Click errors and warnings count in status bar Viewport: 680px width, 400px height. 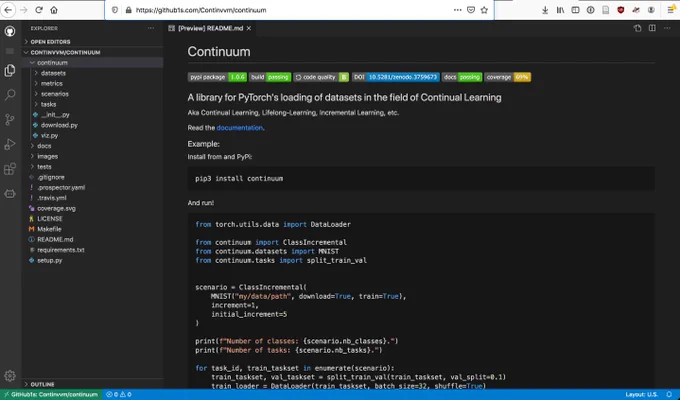[x=118, y=394]
